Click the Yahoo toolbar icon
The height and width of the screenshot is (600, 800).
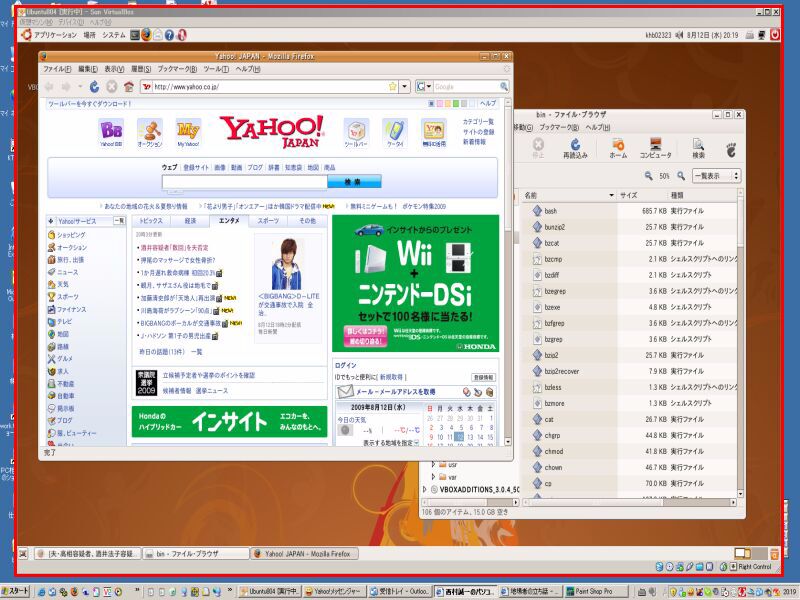[356, 134]
